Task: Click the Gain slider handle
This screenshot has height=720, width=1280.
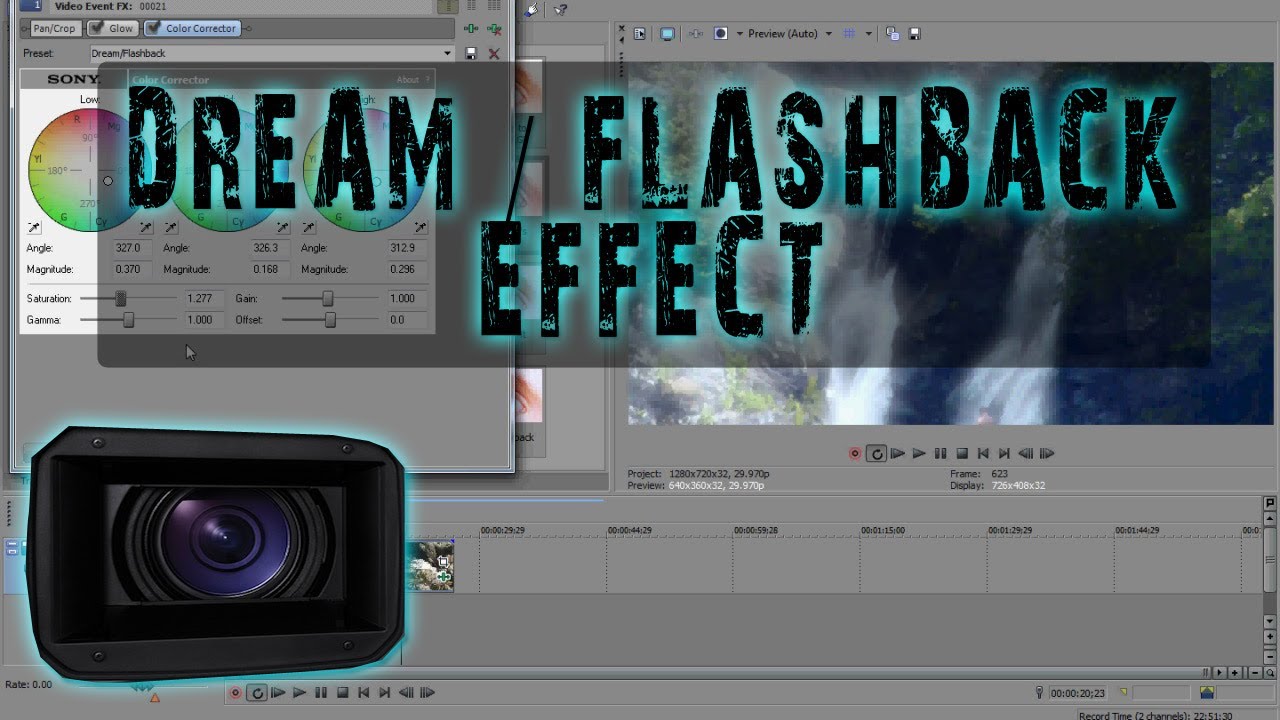Action: (x=327, y=298)
